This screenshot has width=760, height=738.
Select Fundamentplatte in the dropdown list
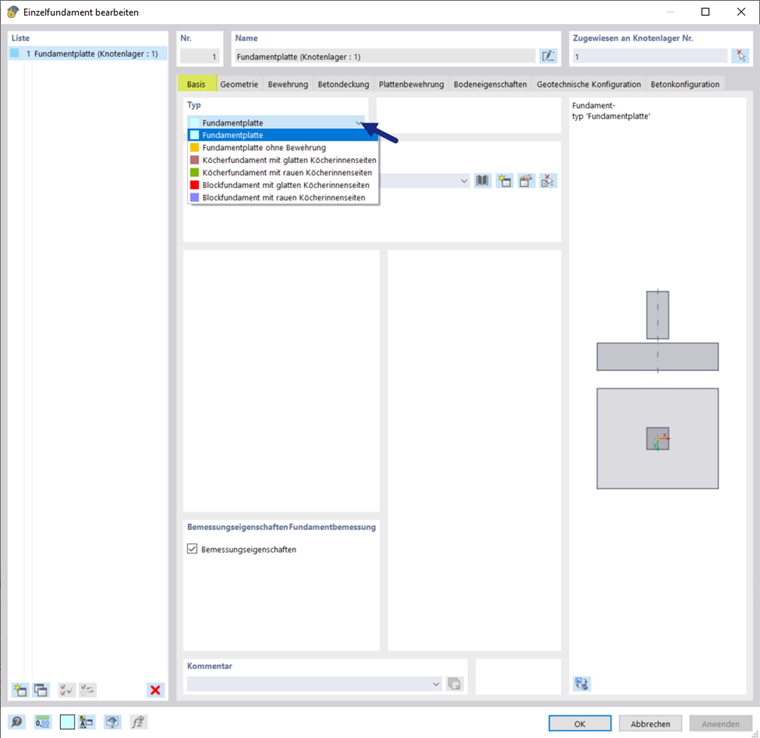pyautogui.click(x=283, y=135)
